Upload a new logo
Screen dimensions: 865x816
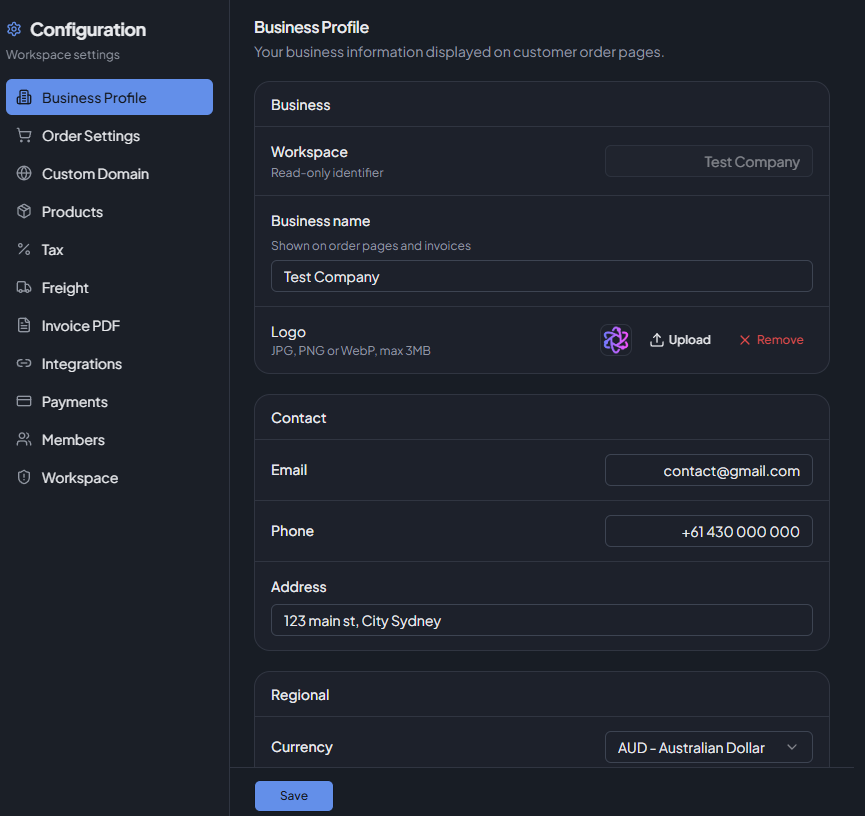[680, 340]
